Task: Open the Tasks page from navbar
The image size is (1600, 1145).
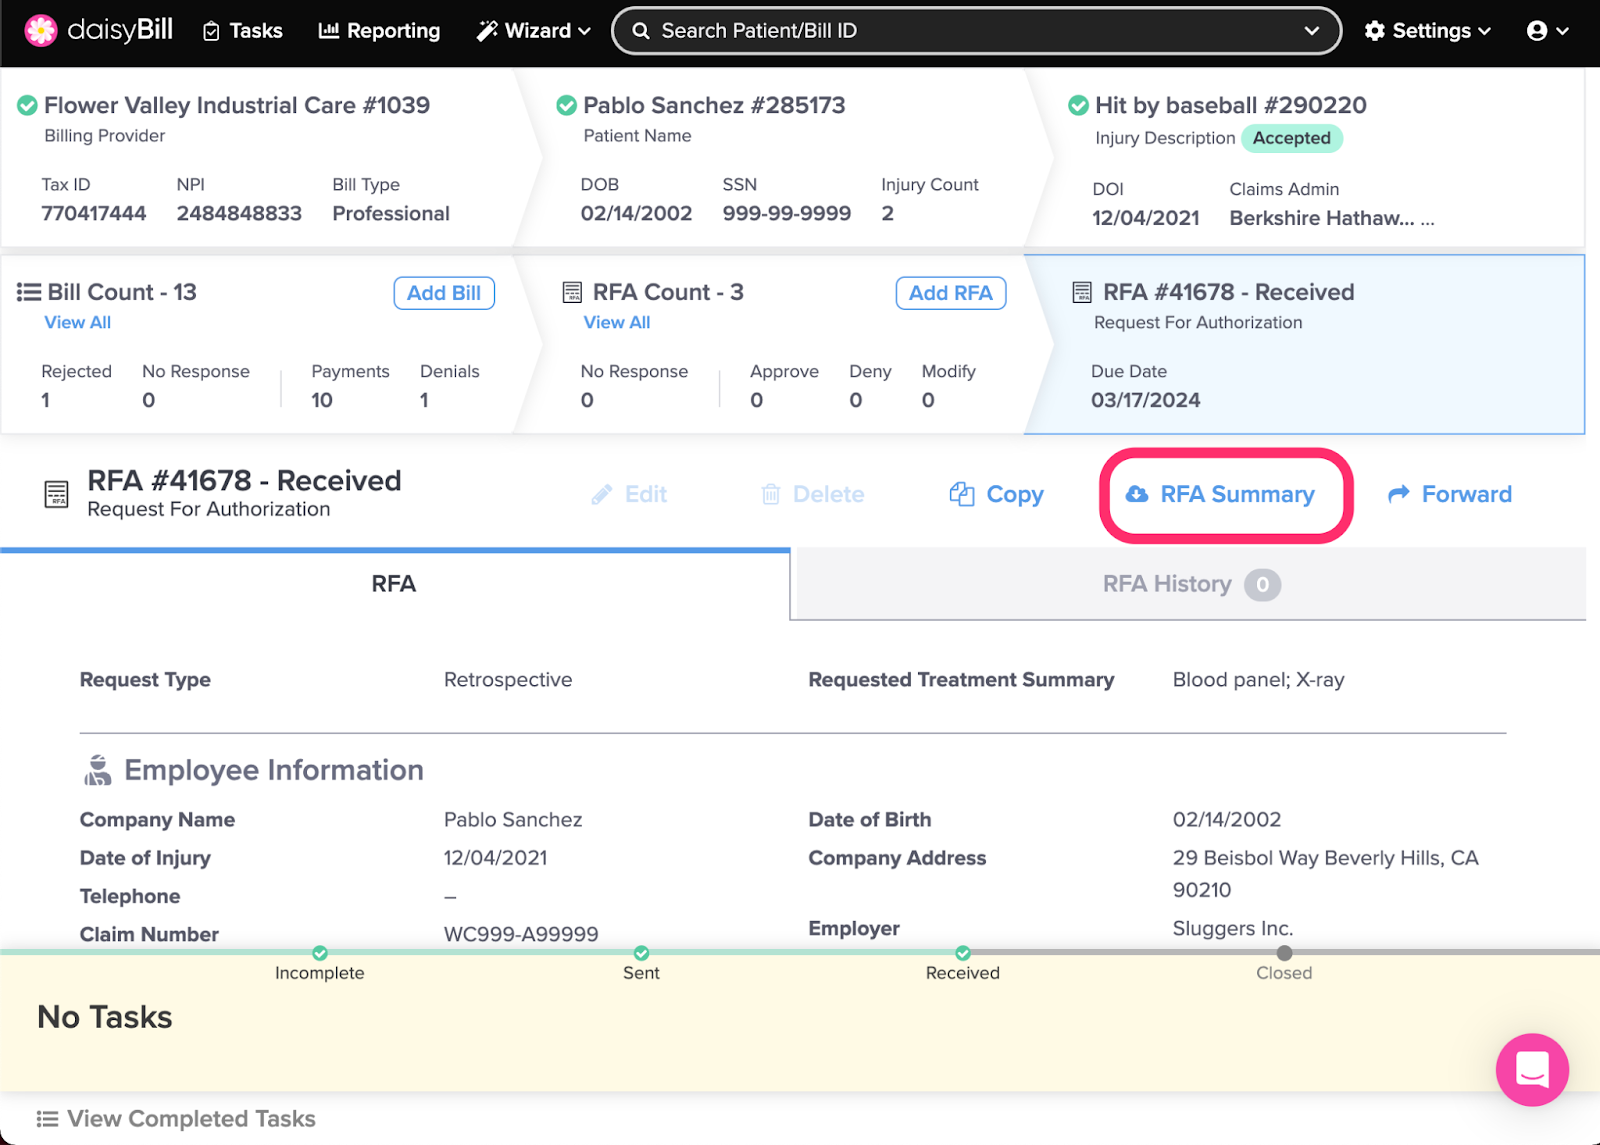Action: tap(243, 31)
